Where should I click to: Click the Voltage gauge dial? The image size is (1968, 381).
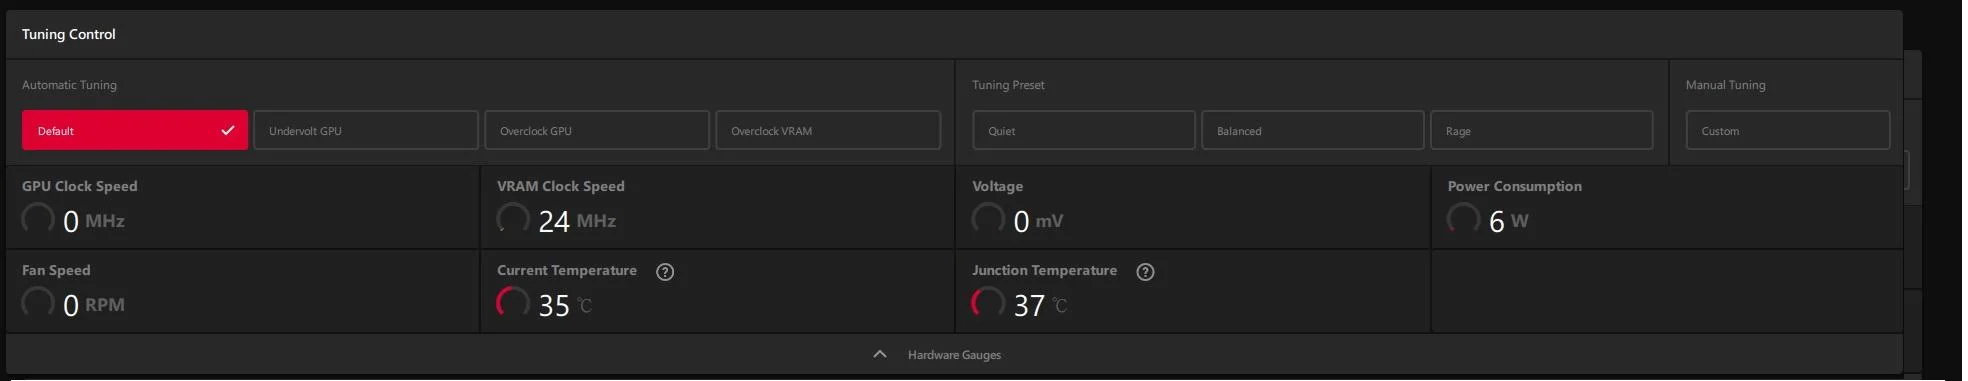988,219
